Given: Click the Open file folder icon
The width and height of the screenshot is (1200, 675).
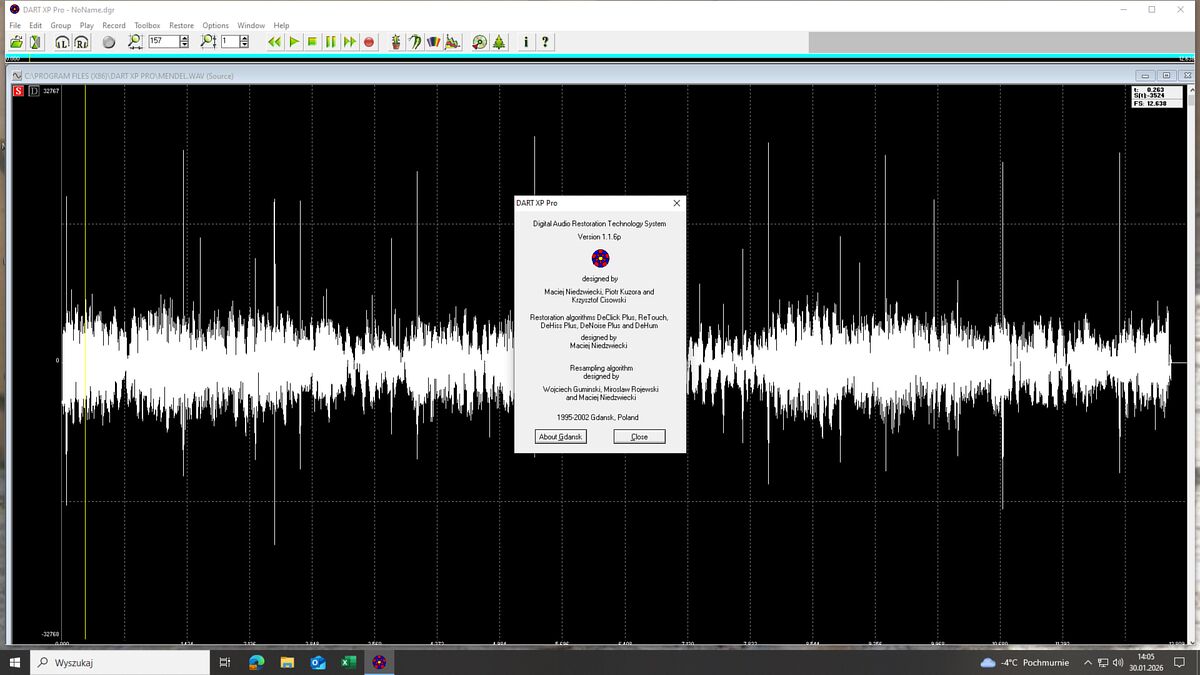Looking at the screenshot, I should [x=16, y=42].
